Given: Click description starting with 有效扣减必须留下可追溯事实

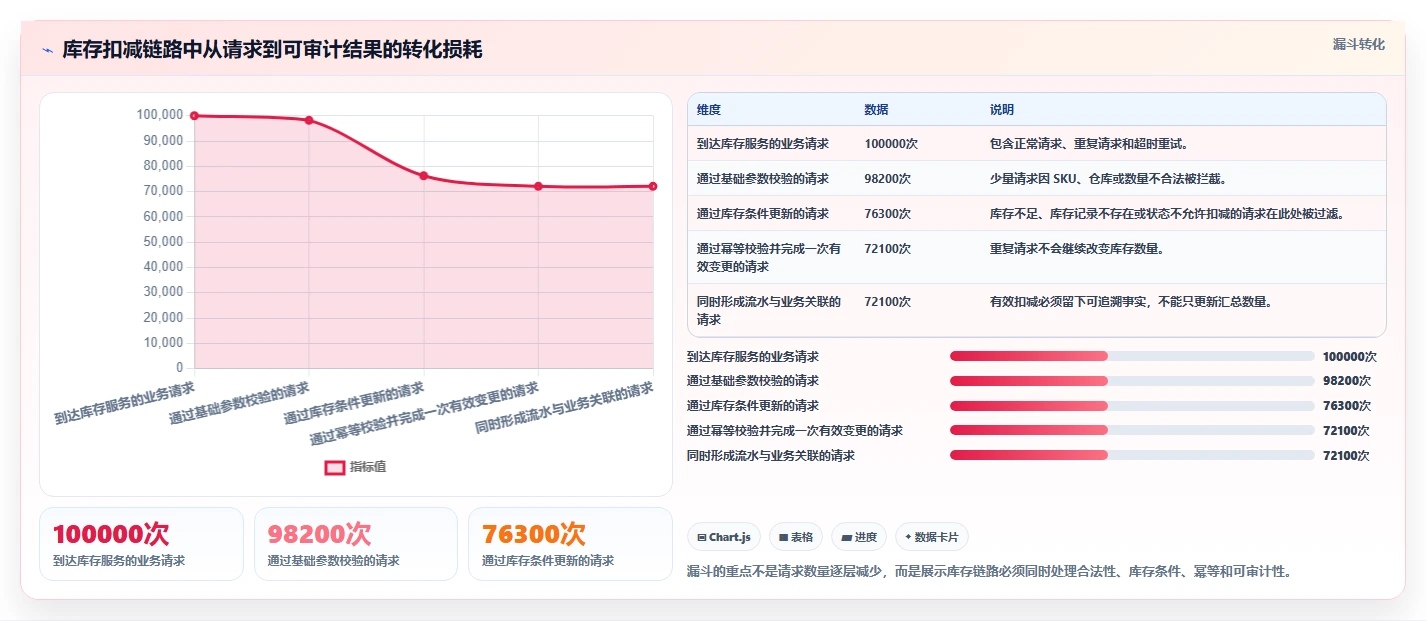Looking at the screenshot, I should 1131,302.
